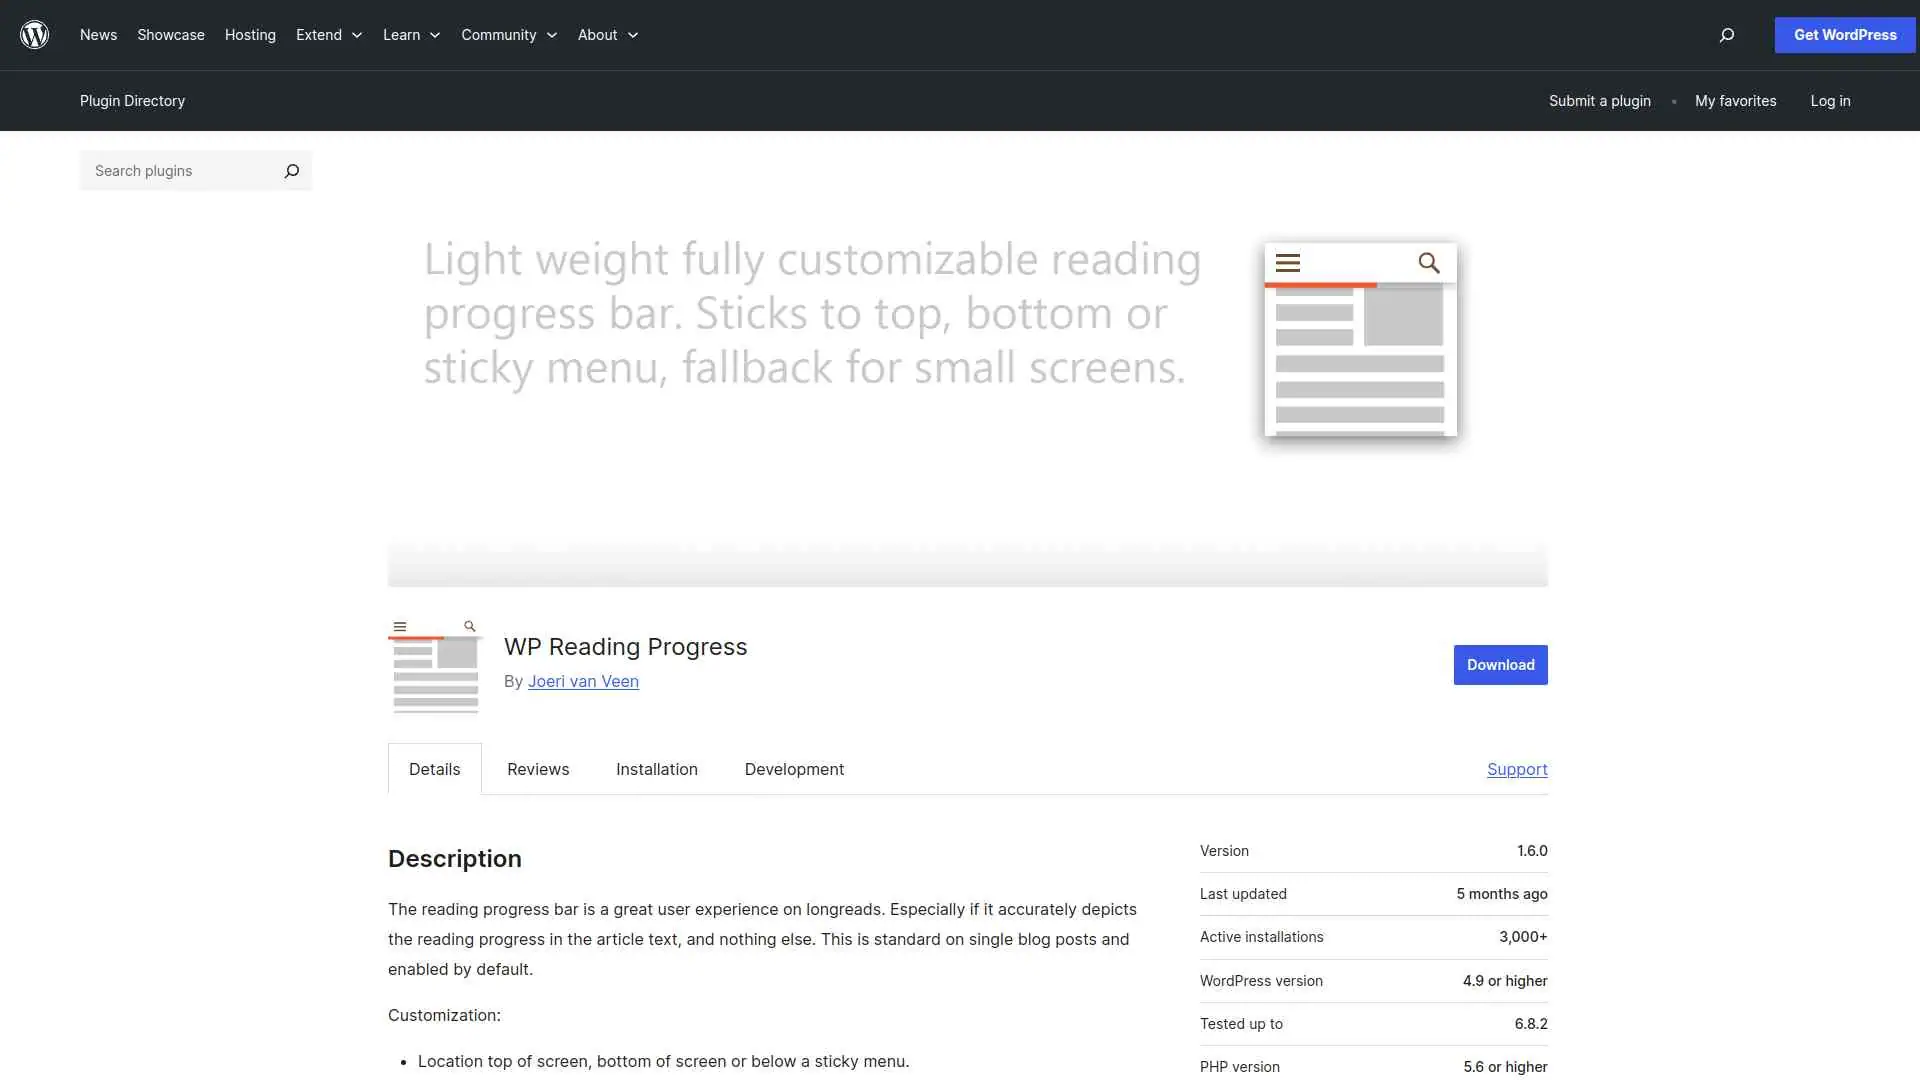Click the magnifier icon in plugin search
The height and width of the screenshot is (1080, 1920).
click(x=291, y=171)
